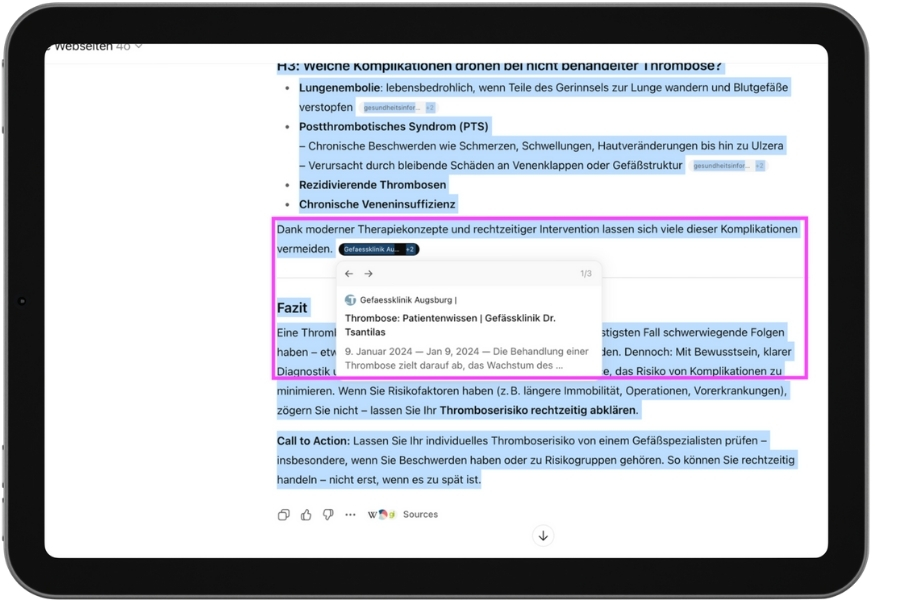Click the stacked source favicons beside Sources
This screenshot has height=600, width=900.
tap(381, 515)
